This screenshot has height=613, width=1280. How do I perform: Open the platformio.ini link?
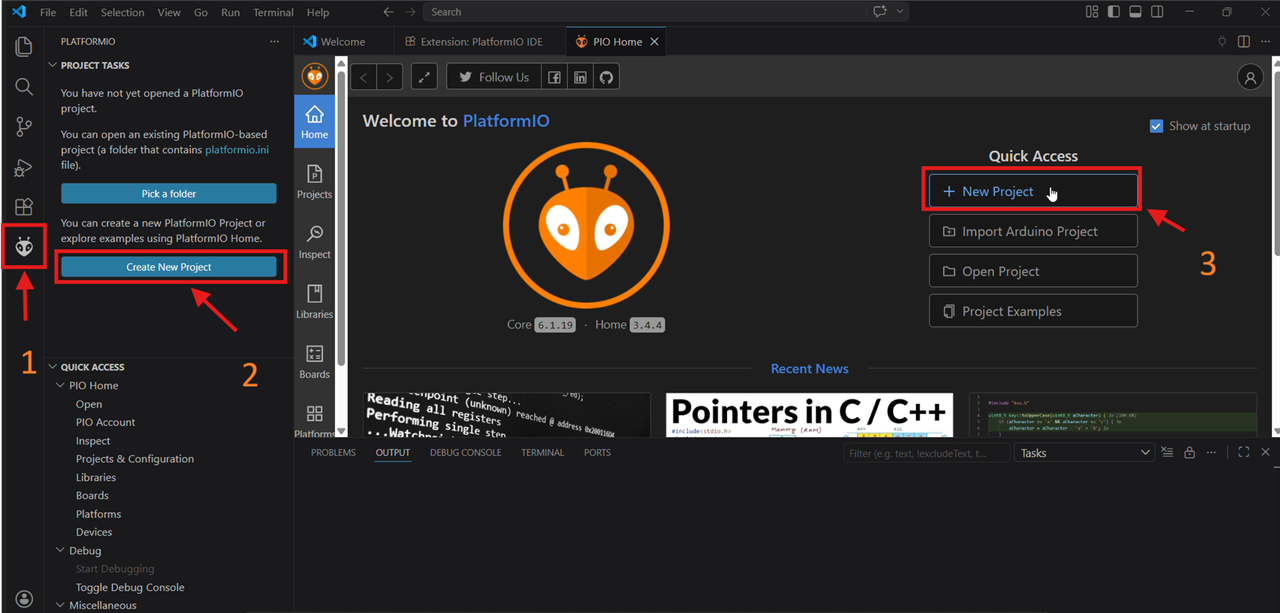click(237, 150)
